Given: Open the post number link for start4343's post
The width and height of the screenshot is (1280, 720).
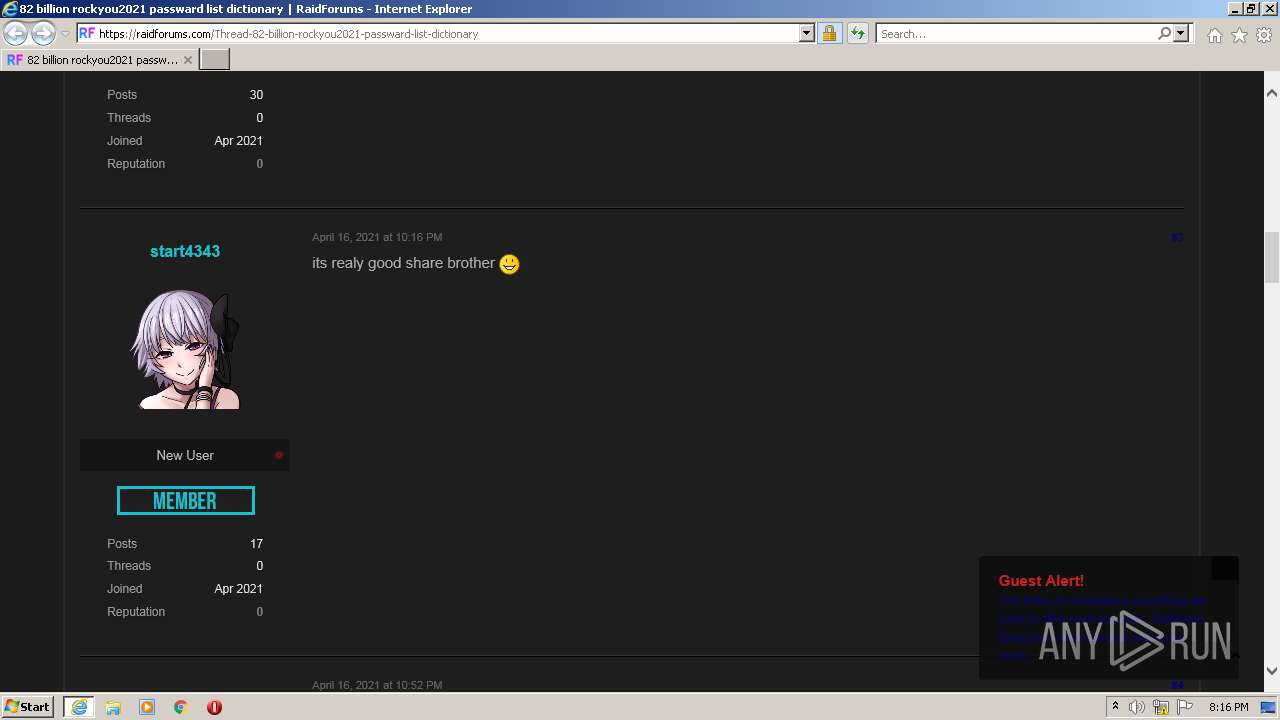Looking at the screenshot, I should (x=1177, y=237).
